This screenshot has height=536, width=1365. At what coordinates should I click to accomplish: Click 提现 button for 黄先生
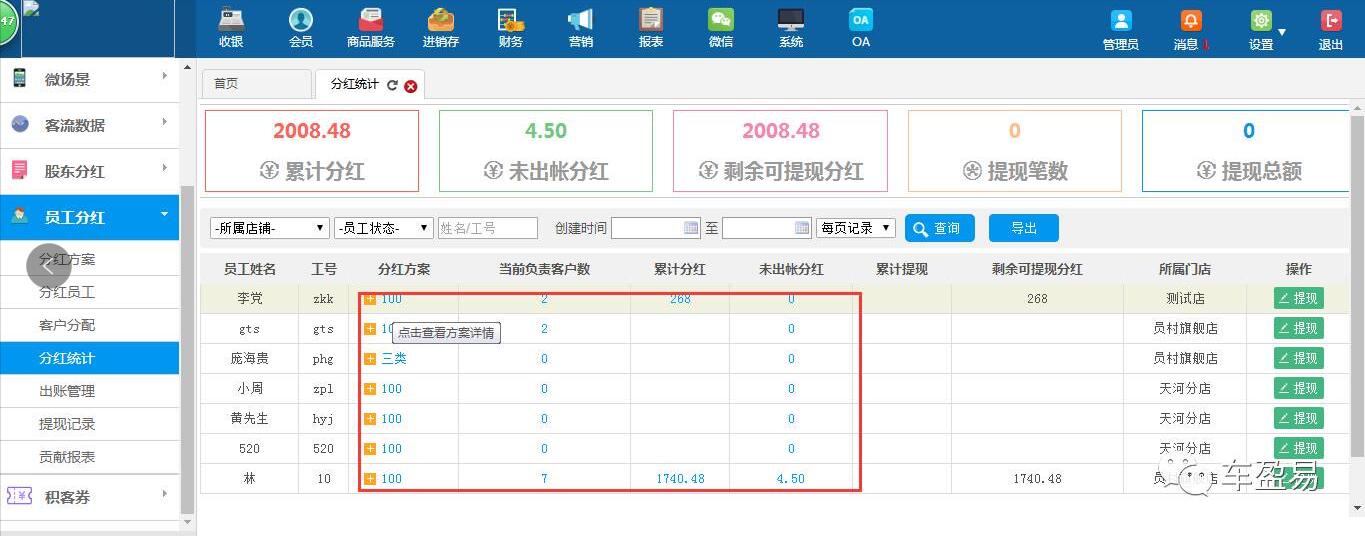click(1298, 418)
